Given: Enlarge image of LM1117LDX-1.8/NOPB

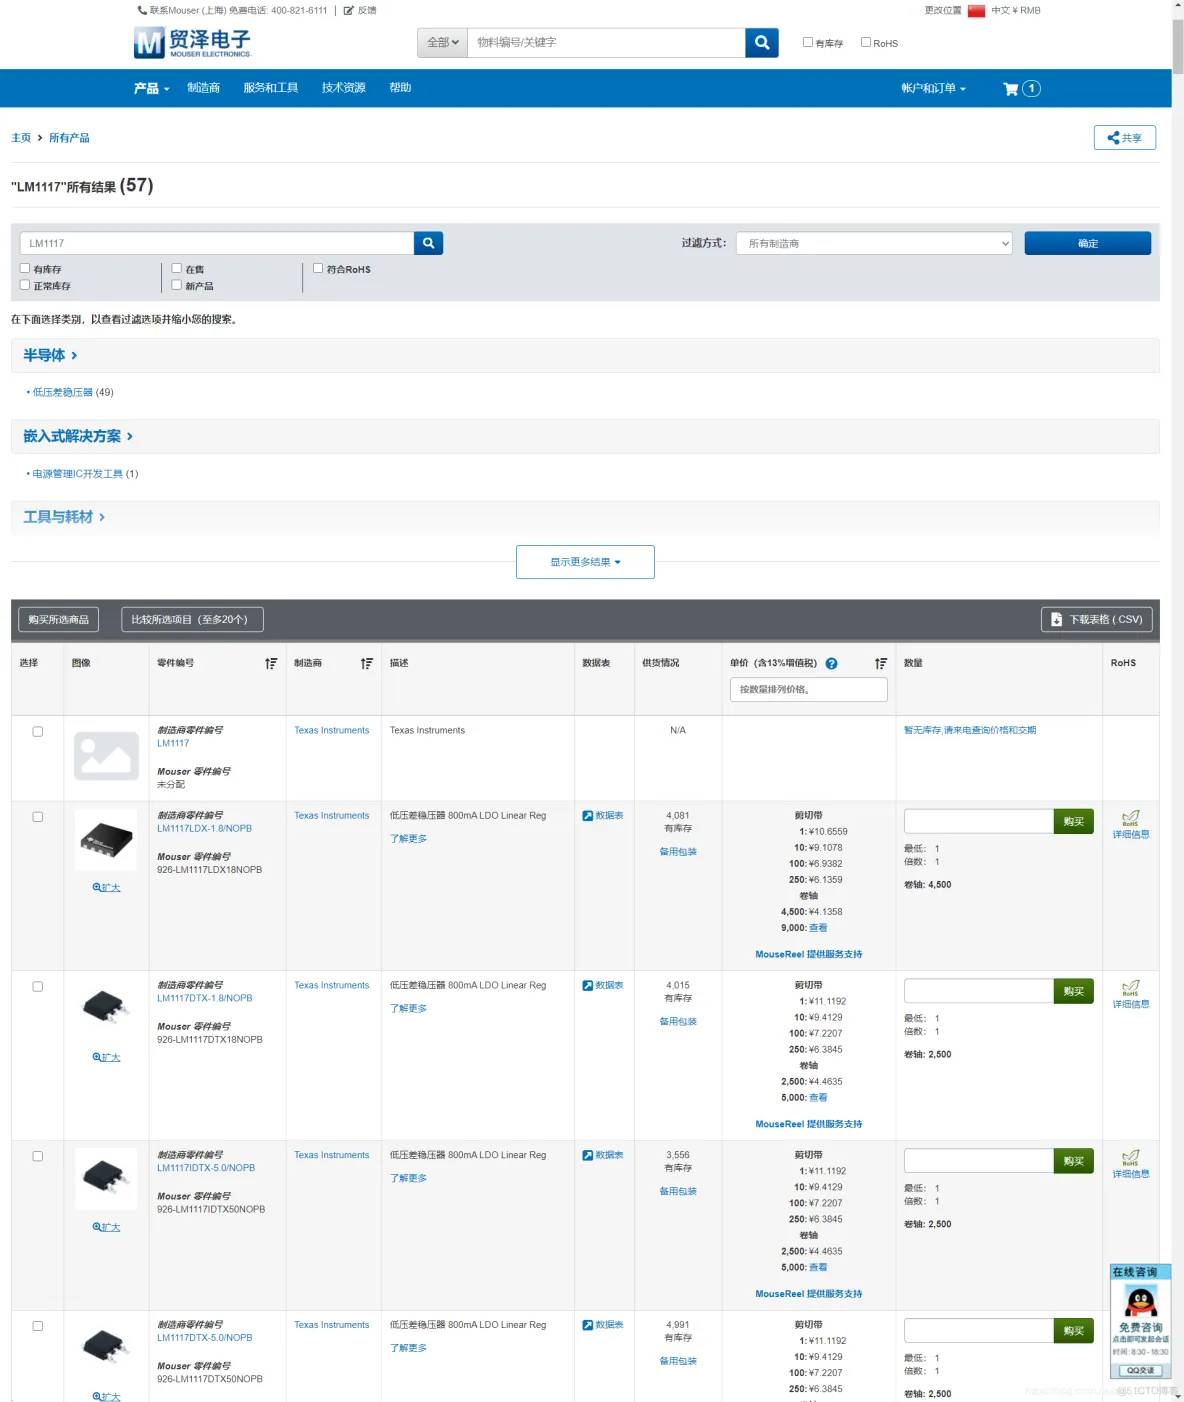Looking at the screenshot, I should (106, 888).
